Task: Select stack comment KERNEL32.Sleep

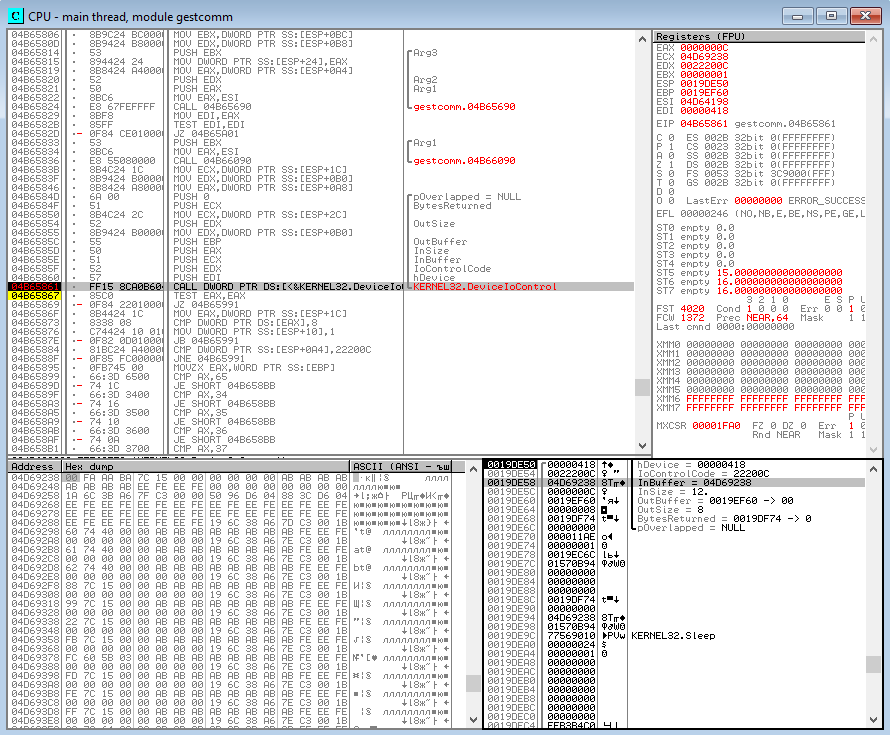Action: click(x=673, y=636)
